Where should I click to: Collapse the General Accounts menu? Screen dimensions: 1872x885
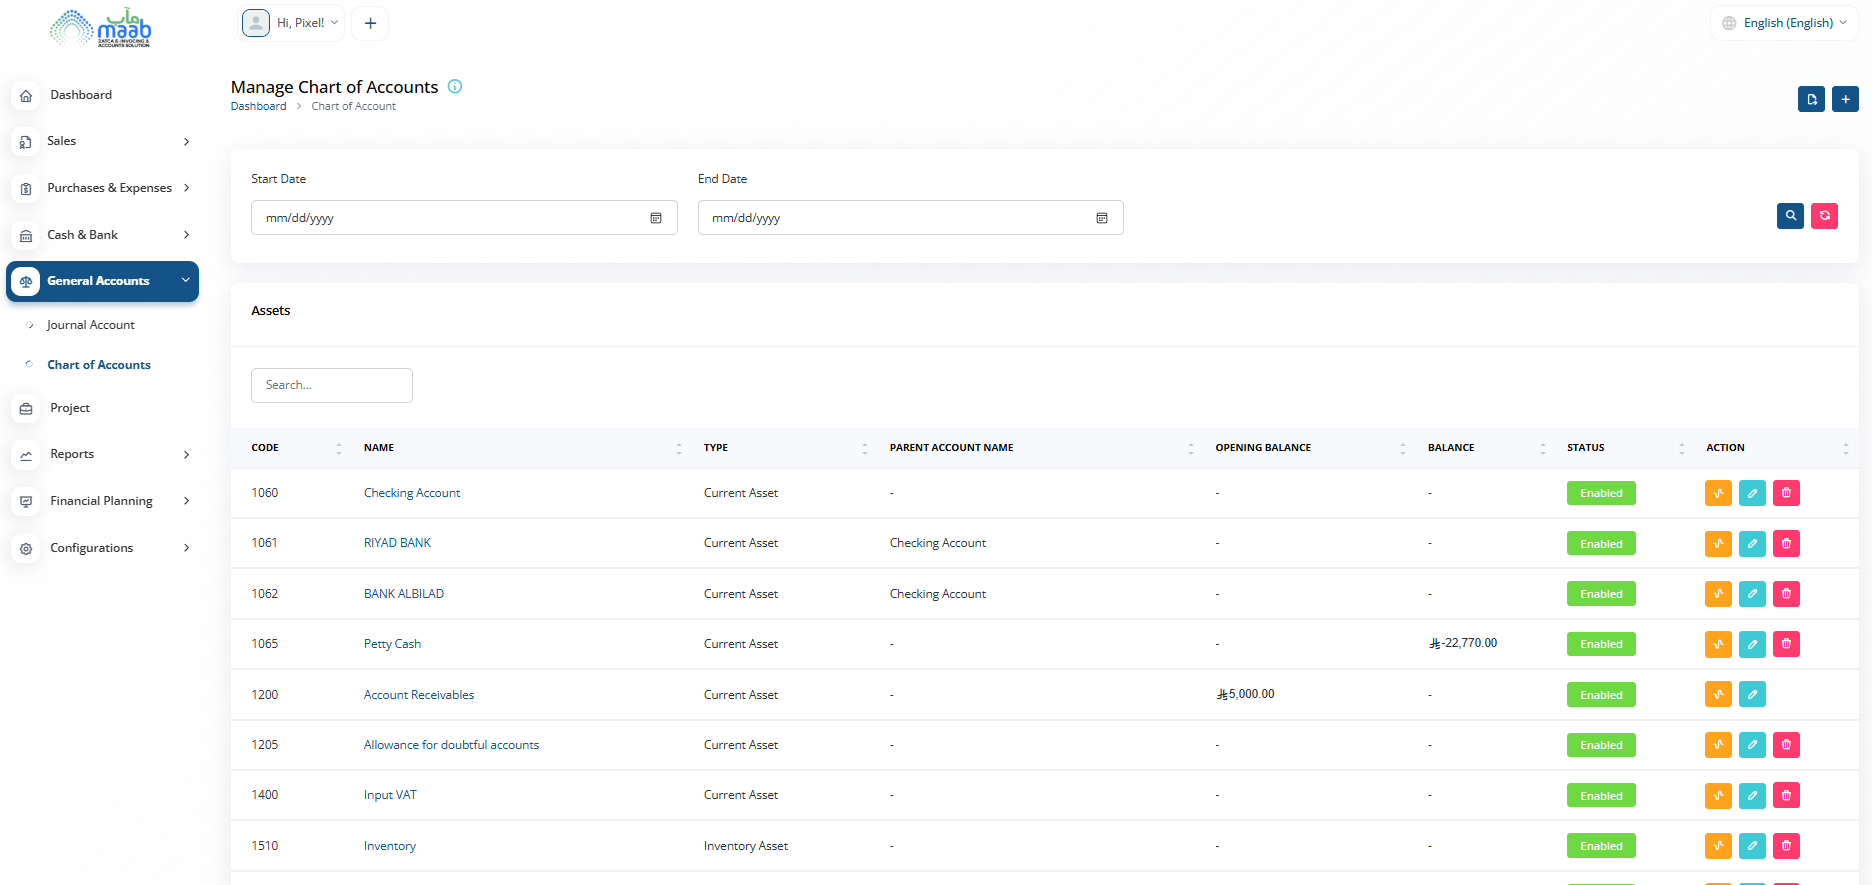tap(103, 281)
